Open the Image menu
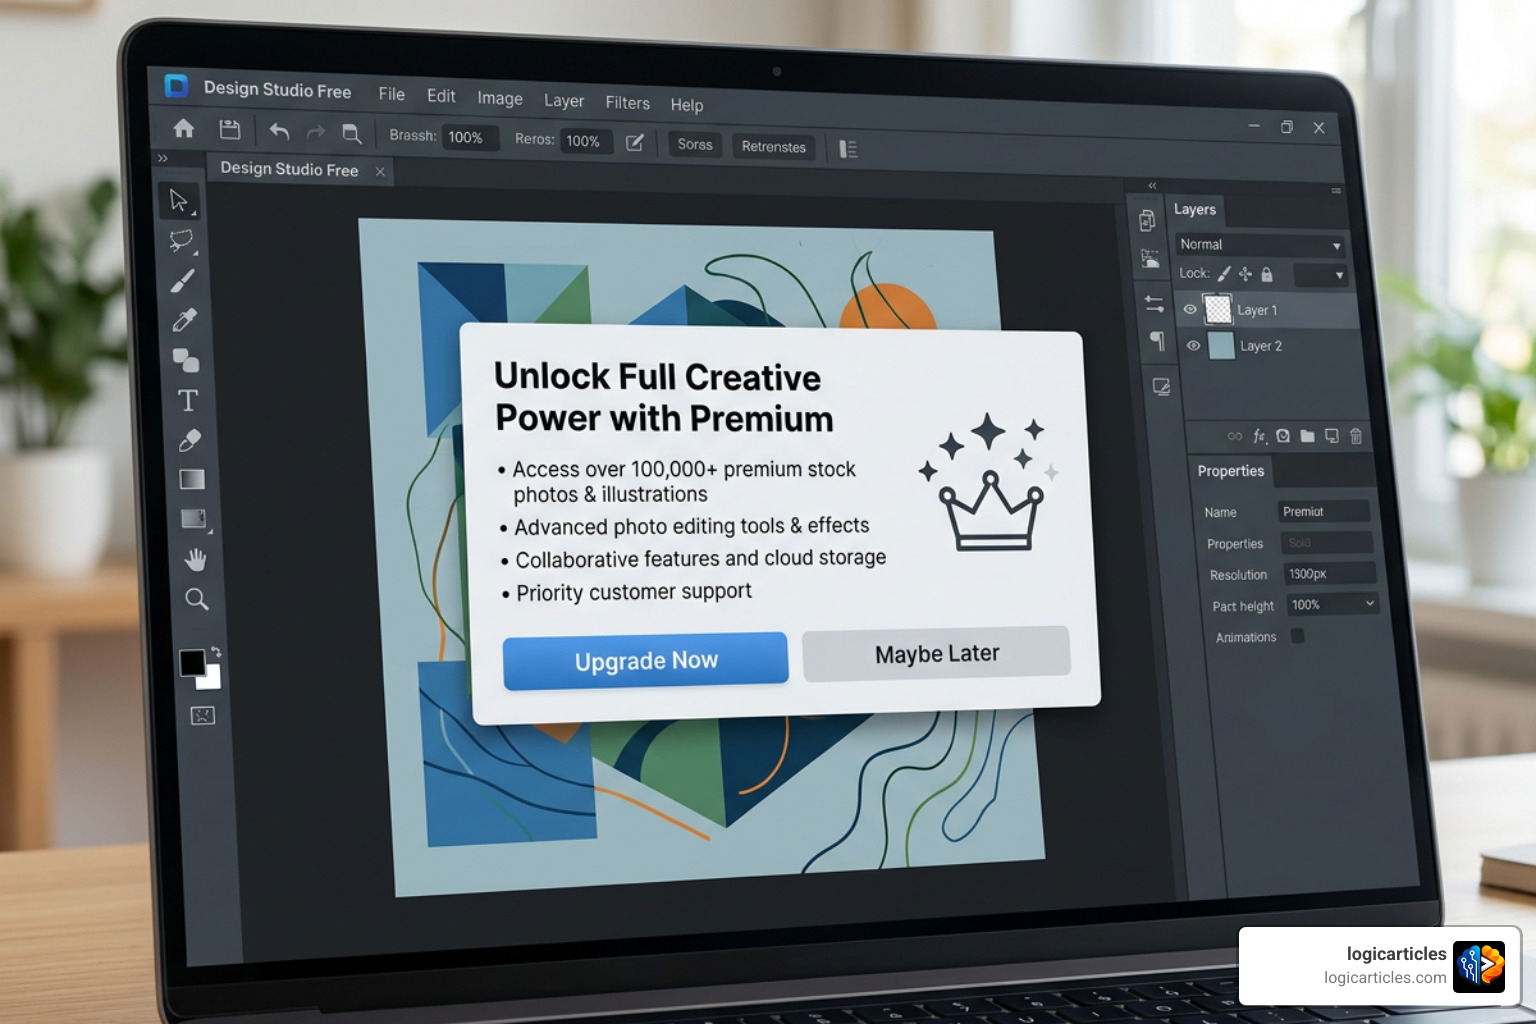The width and height of the screenshot is (1536, 1024). coord(500,98)
